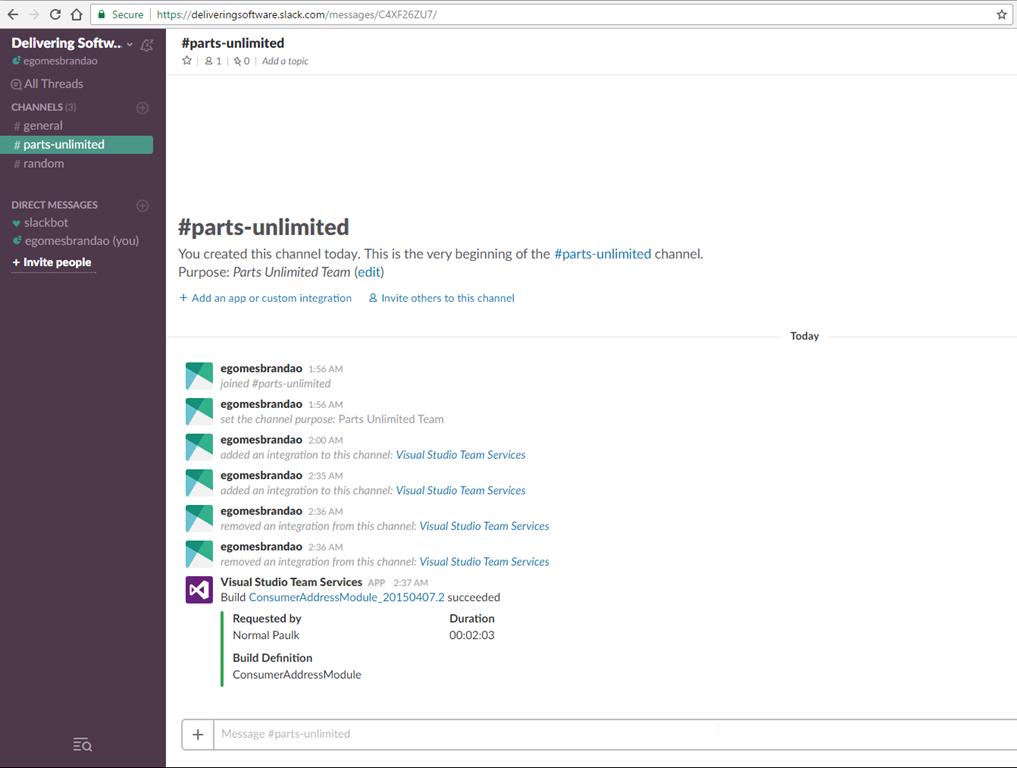Screen dimensions: 1017x768
Task: Edit the channel purpose via the edit link
Action: tap(369, 272)
